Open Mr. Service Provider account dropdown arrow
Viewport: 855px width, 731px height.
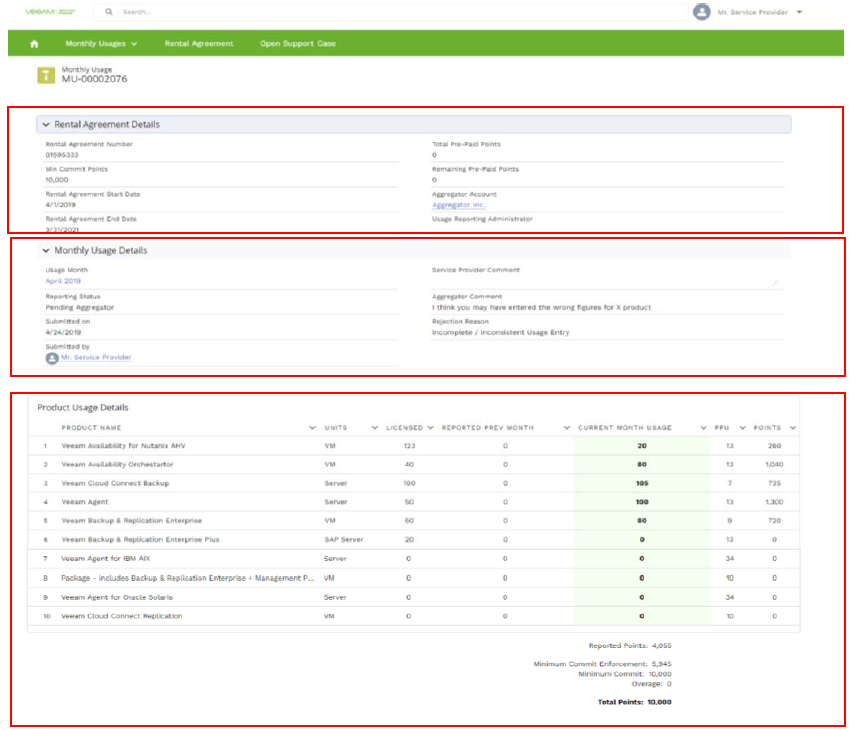(x=799, y=12)
